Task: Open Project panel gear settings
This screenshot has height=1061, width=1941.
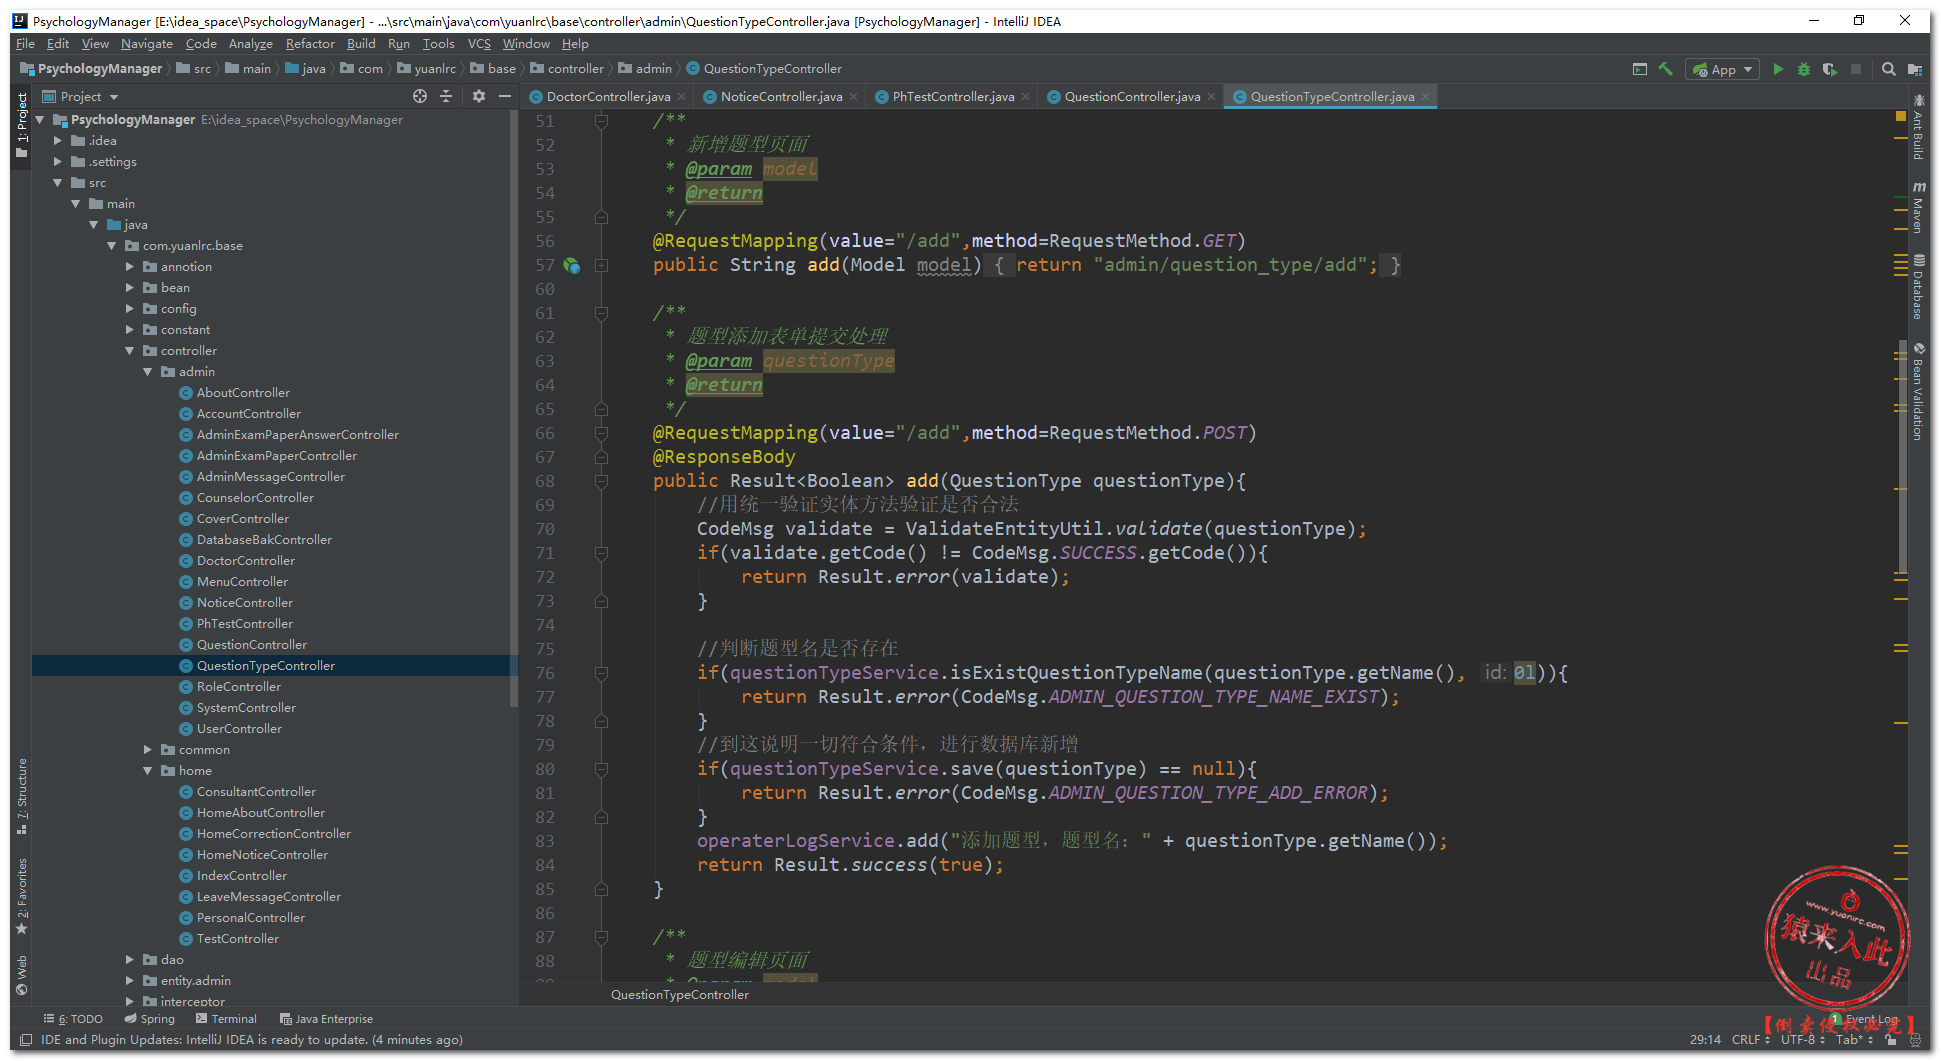Action: [478, 96]
